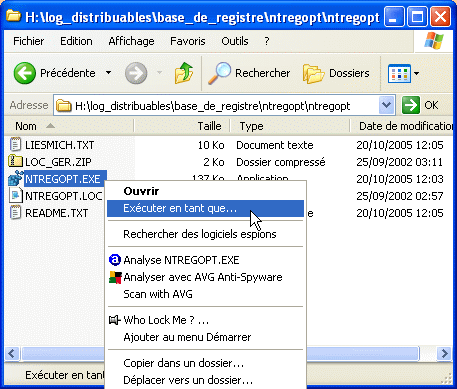Open the forward history dropdown arrow
457x389 pixels.
(159, 72)
